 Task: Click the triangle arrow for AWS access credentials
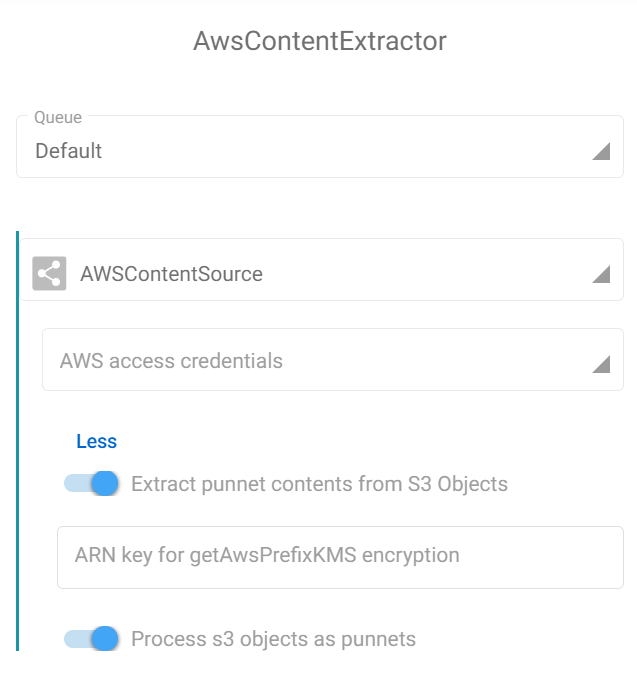[601, 364]
